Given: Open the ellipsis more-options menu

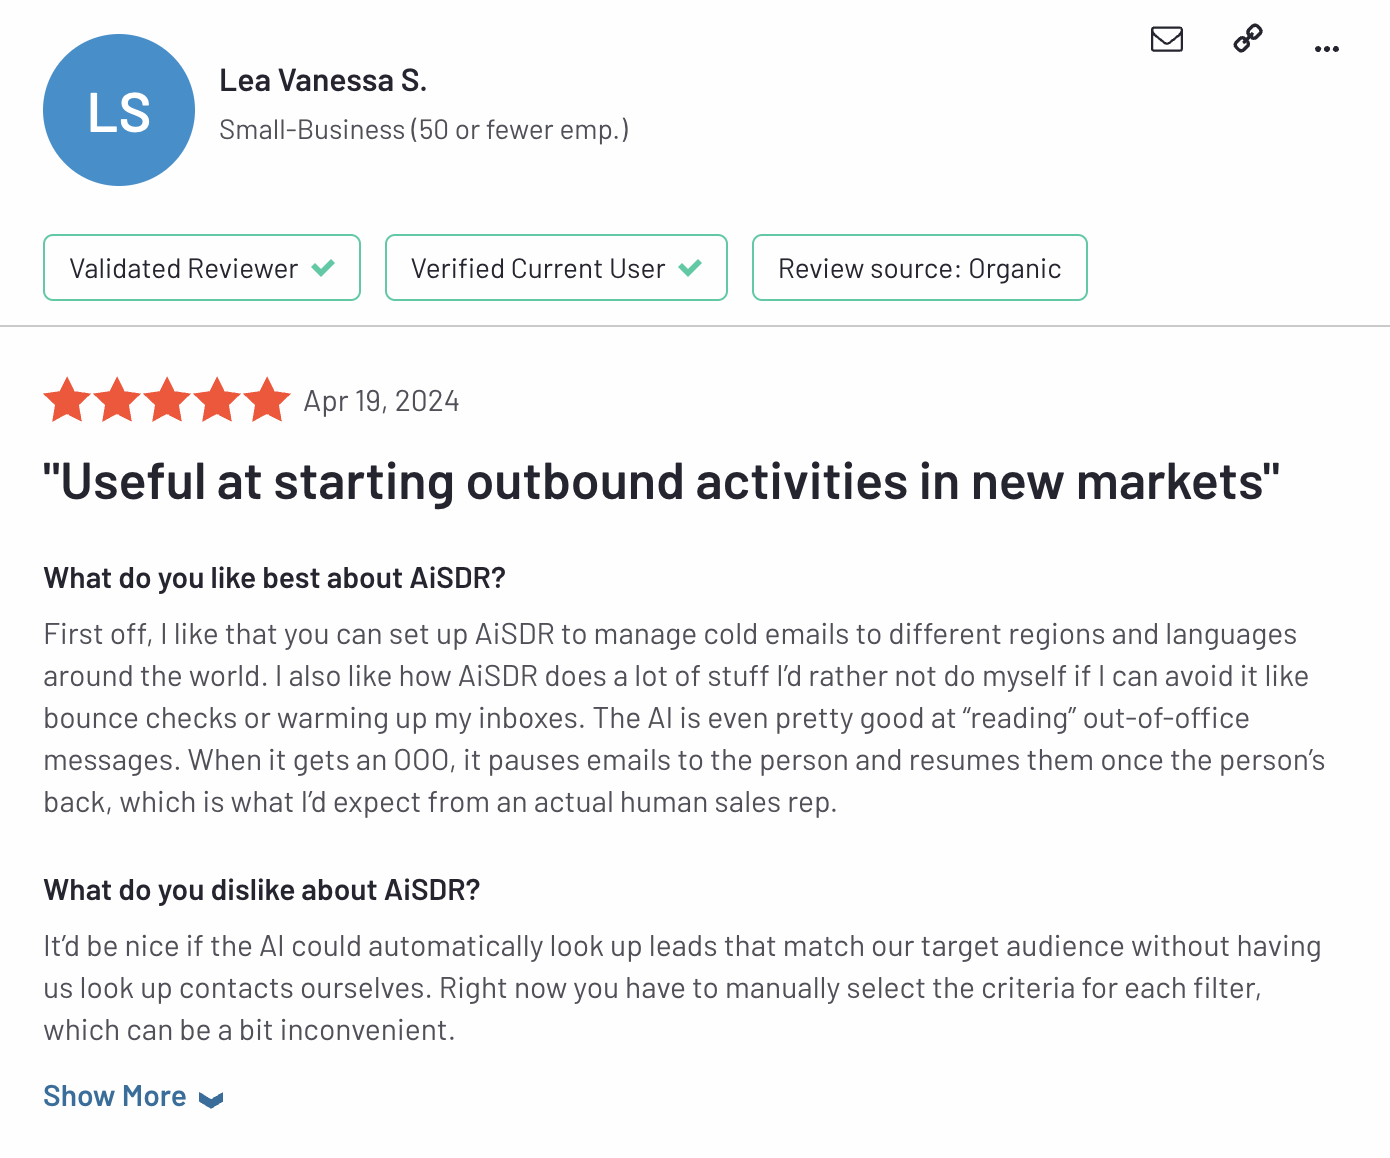Looking at the screenshot, I should pyautogui.click(x=1326, y=48).
